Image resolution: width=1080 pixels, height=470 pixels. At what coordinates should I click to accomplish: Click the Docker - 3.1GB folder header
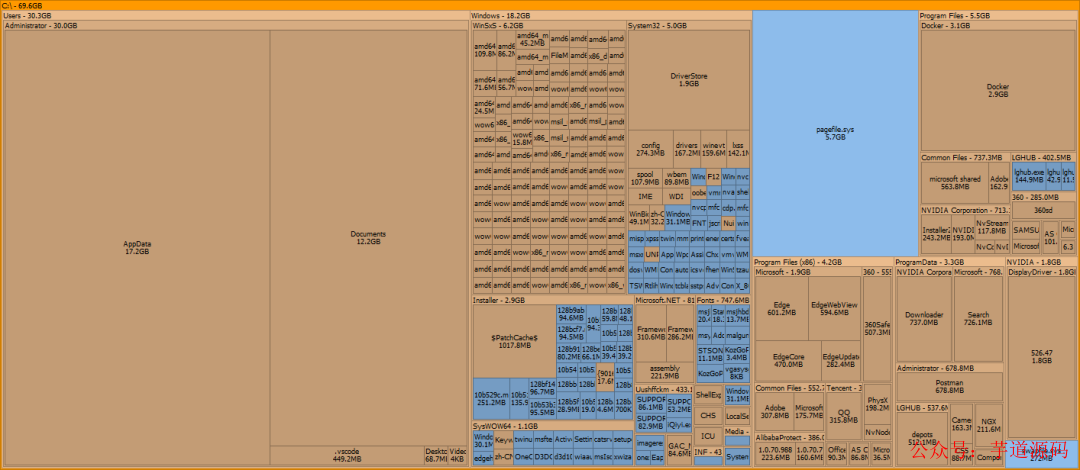(999, 25)
